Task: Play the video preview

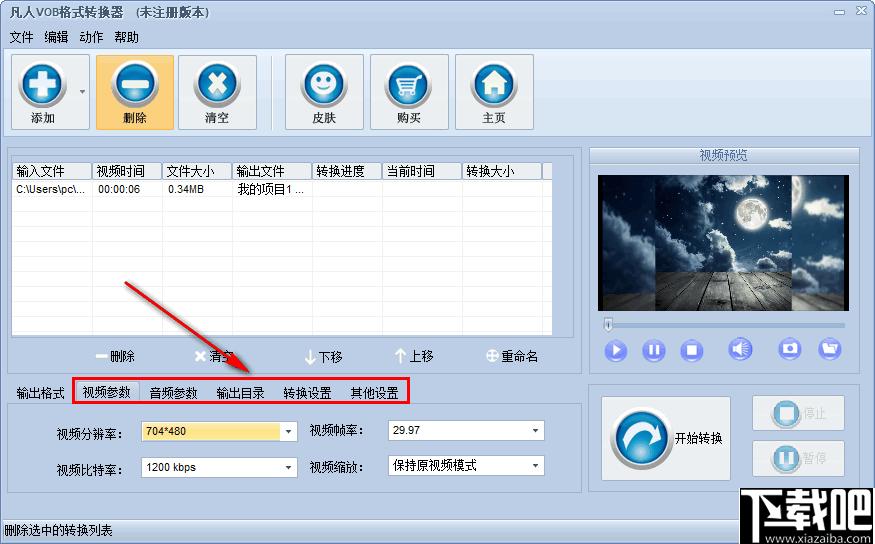Action: pos(616,350)
